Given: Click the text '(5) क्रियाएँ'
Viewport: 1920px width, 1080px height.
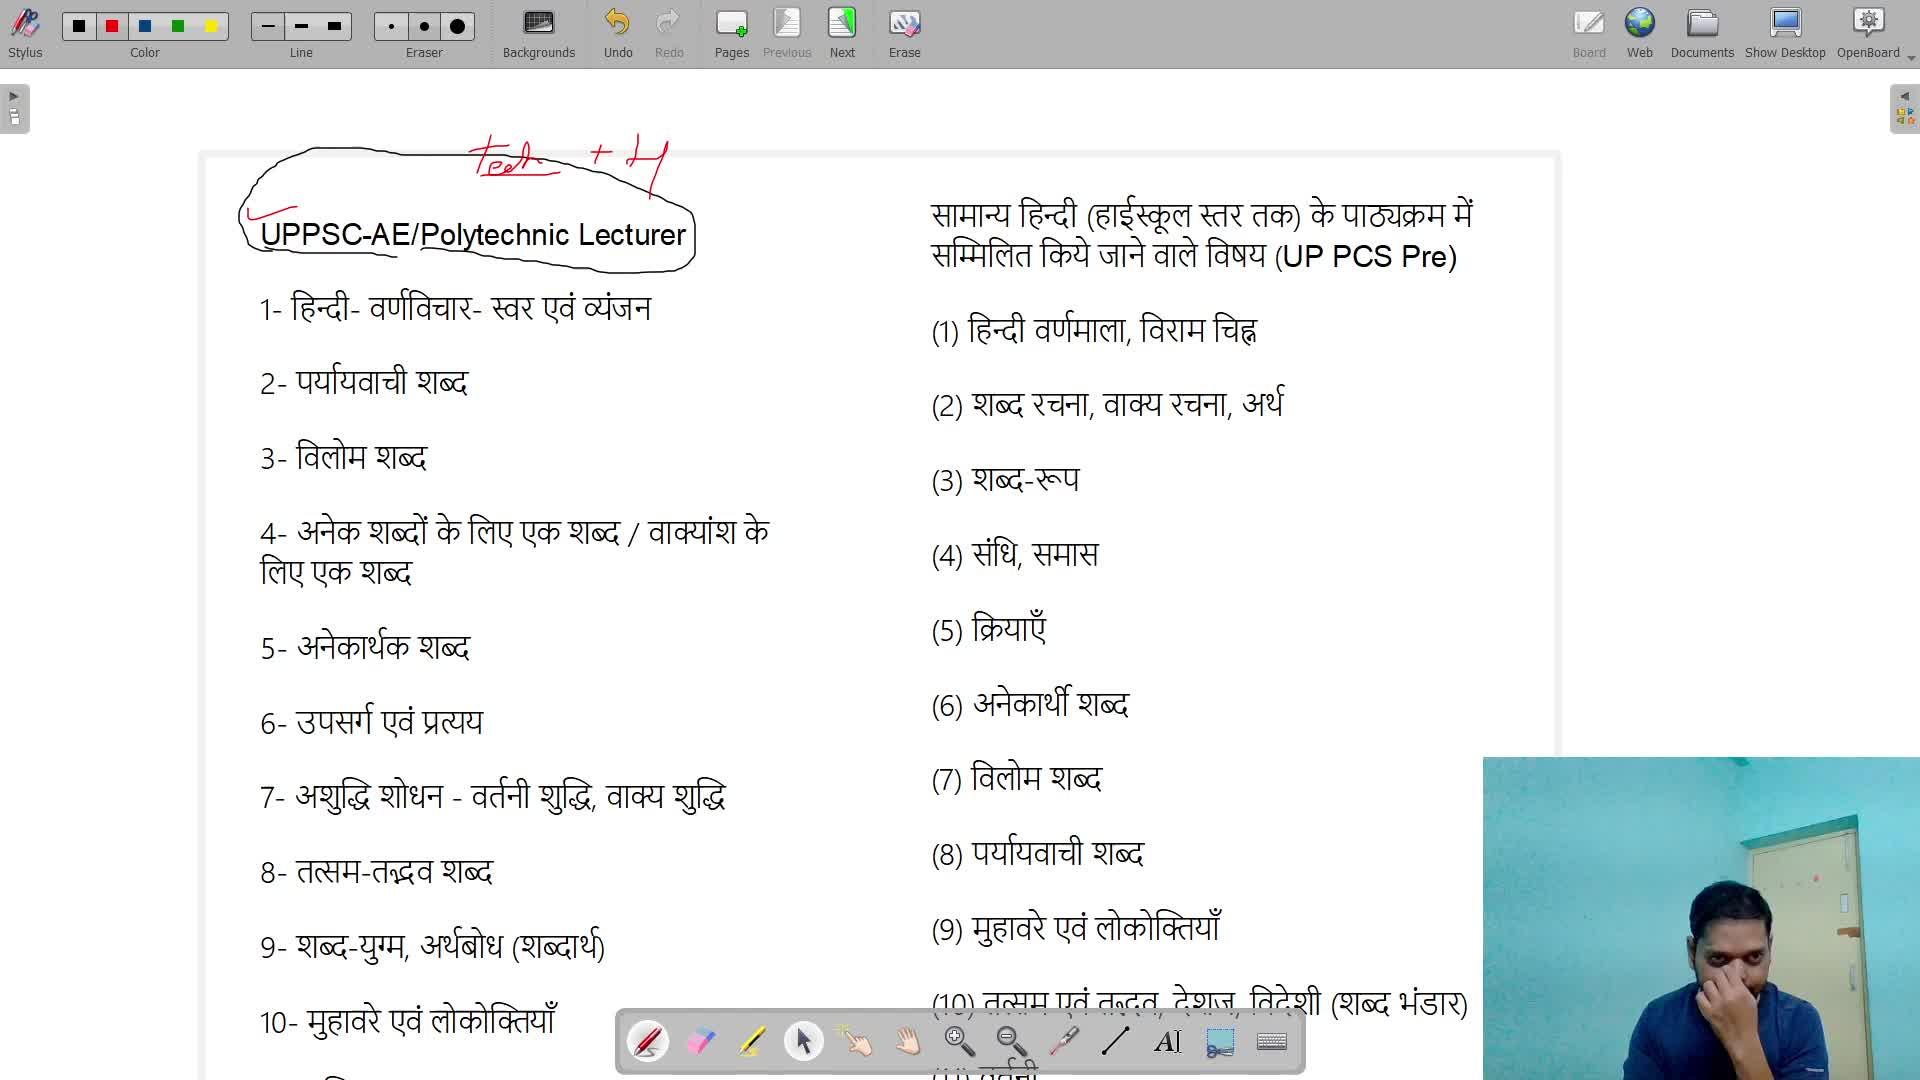Looking at the screenshot, I should tap(989, 629).
